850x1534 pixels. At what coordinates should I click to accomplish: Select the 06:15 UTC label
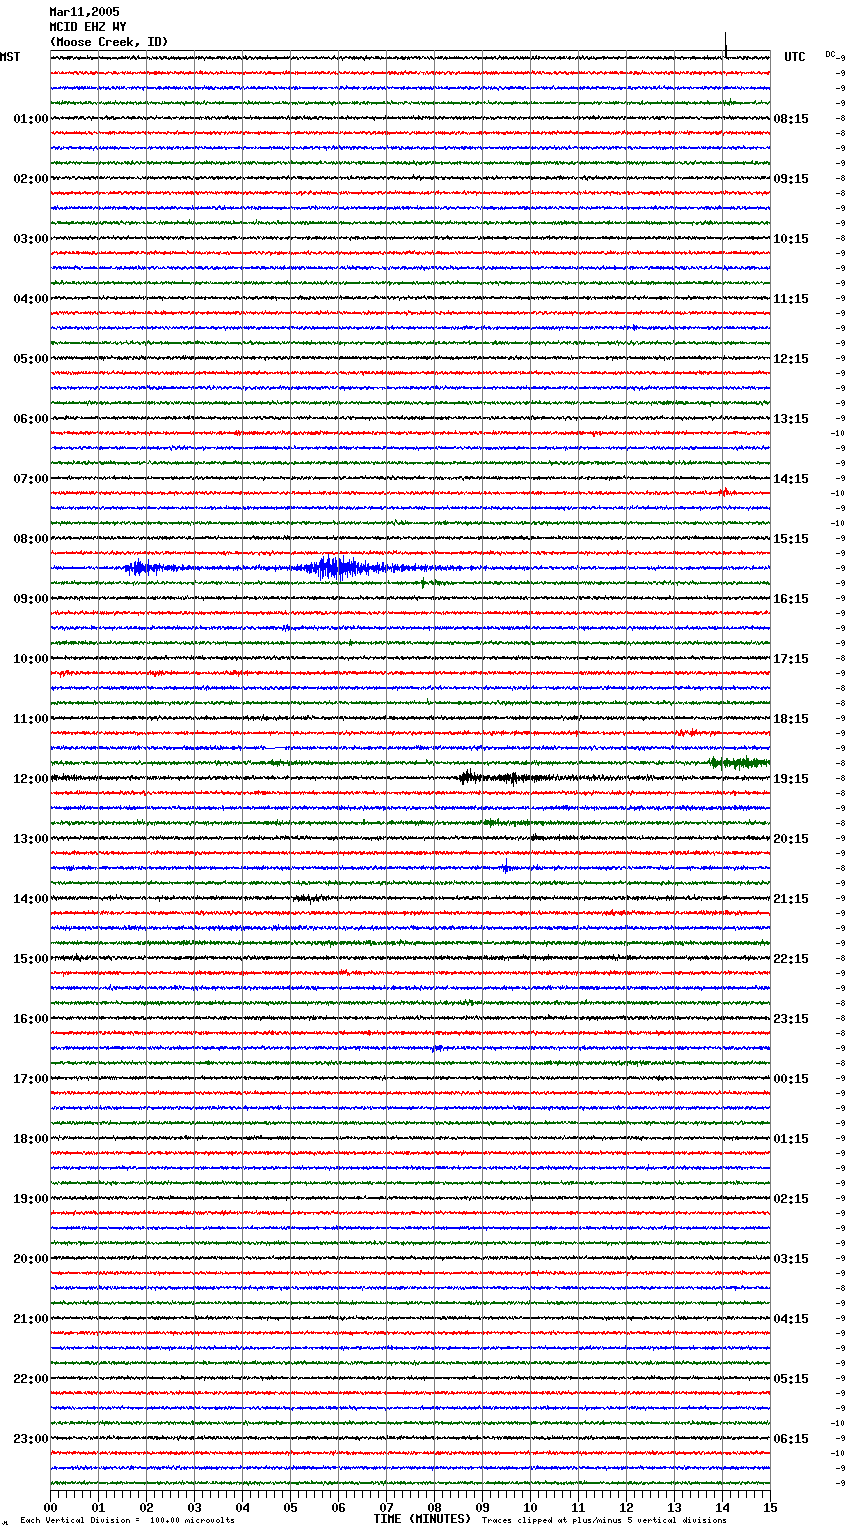point(791,1439)
